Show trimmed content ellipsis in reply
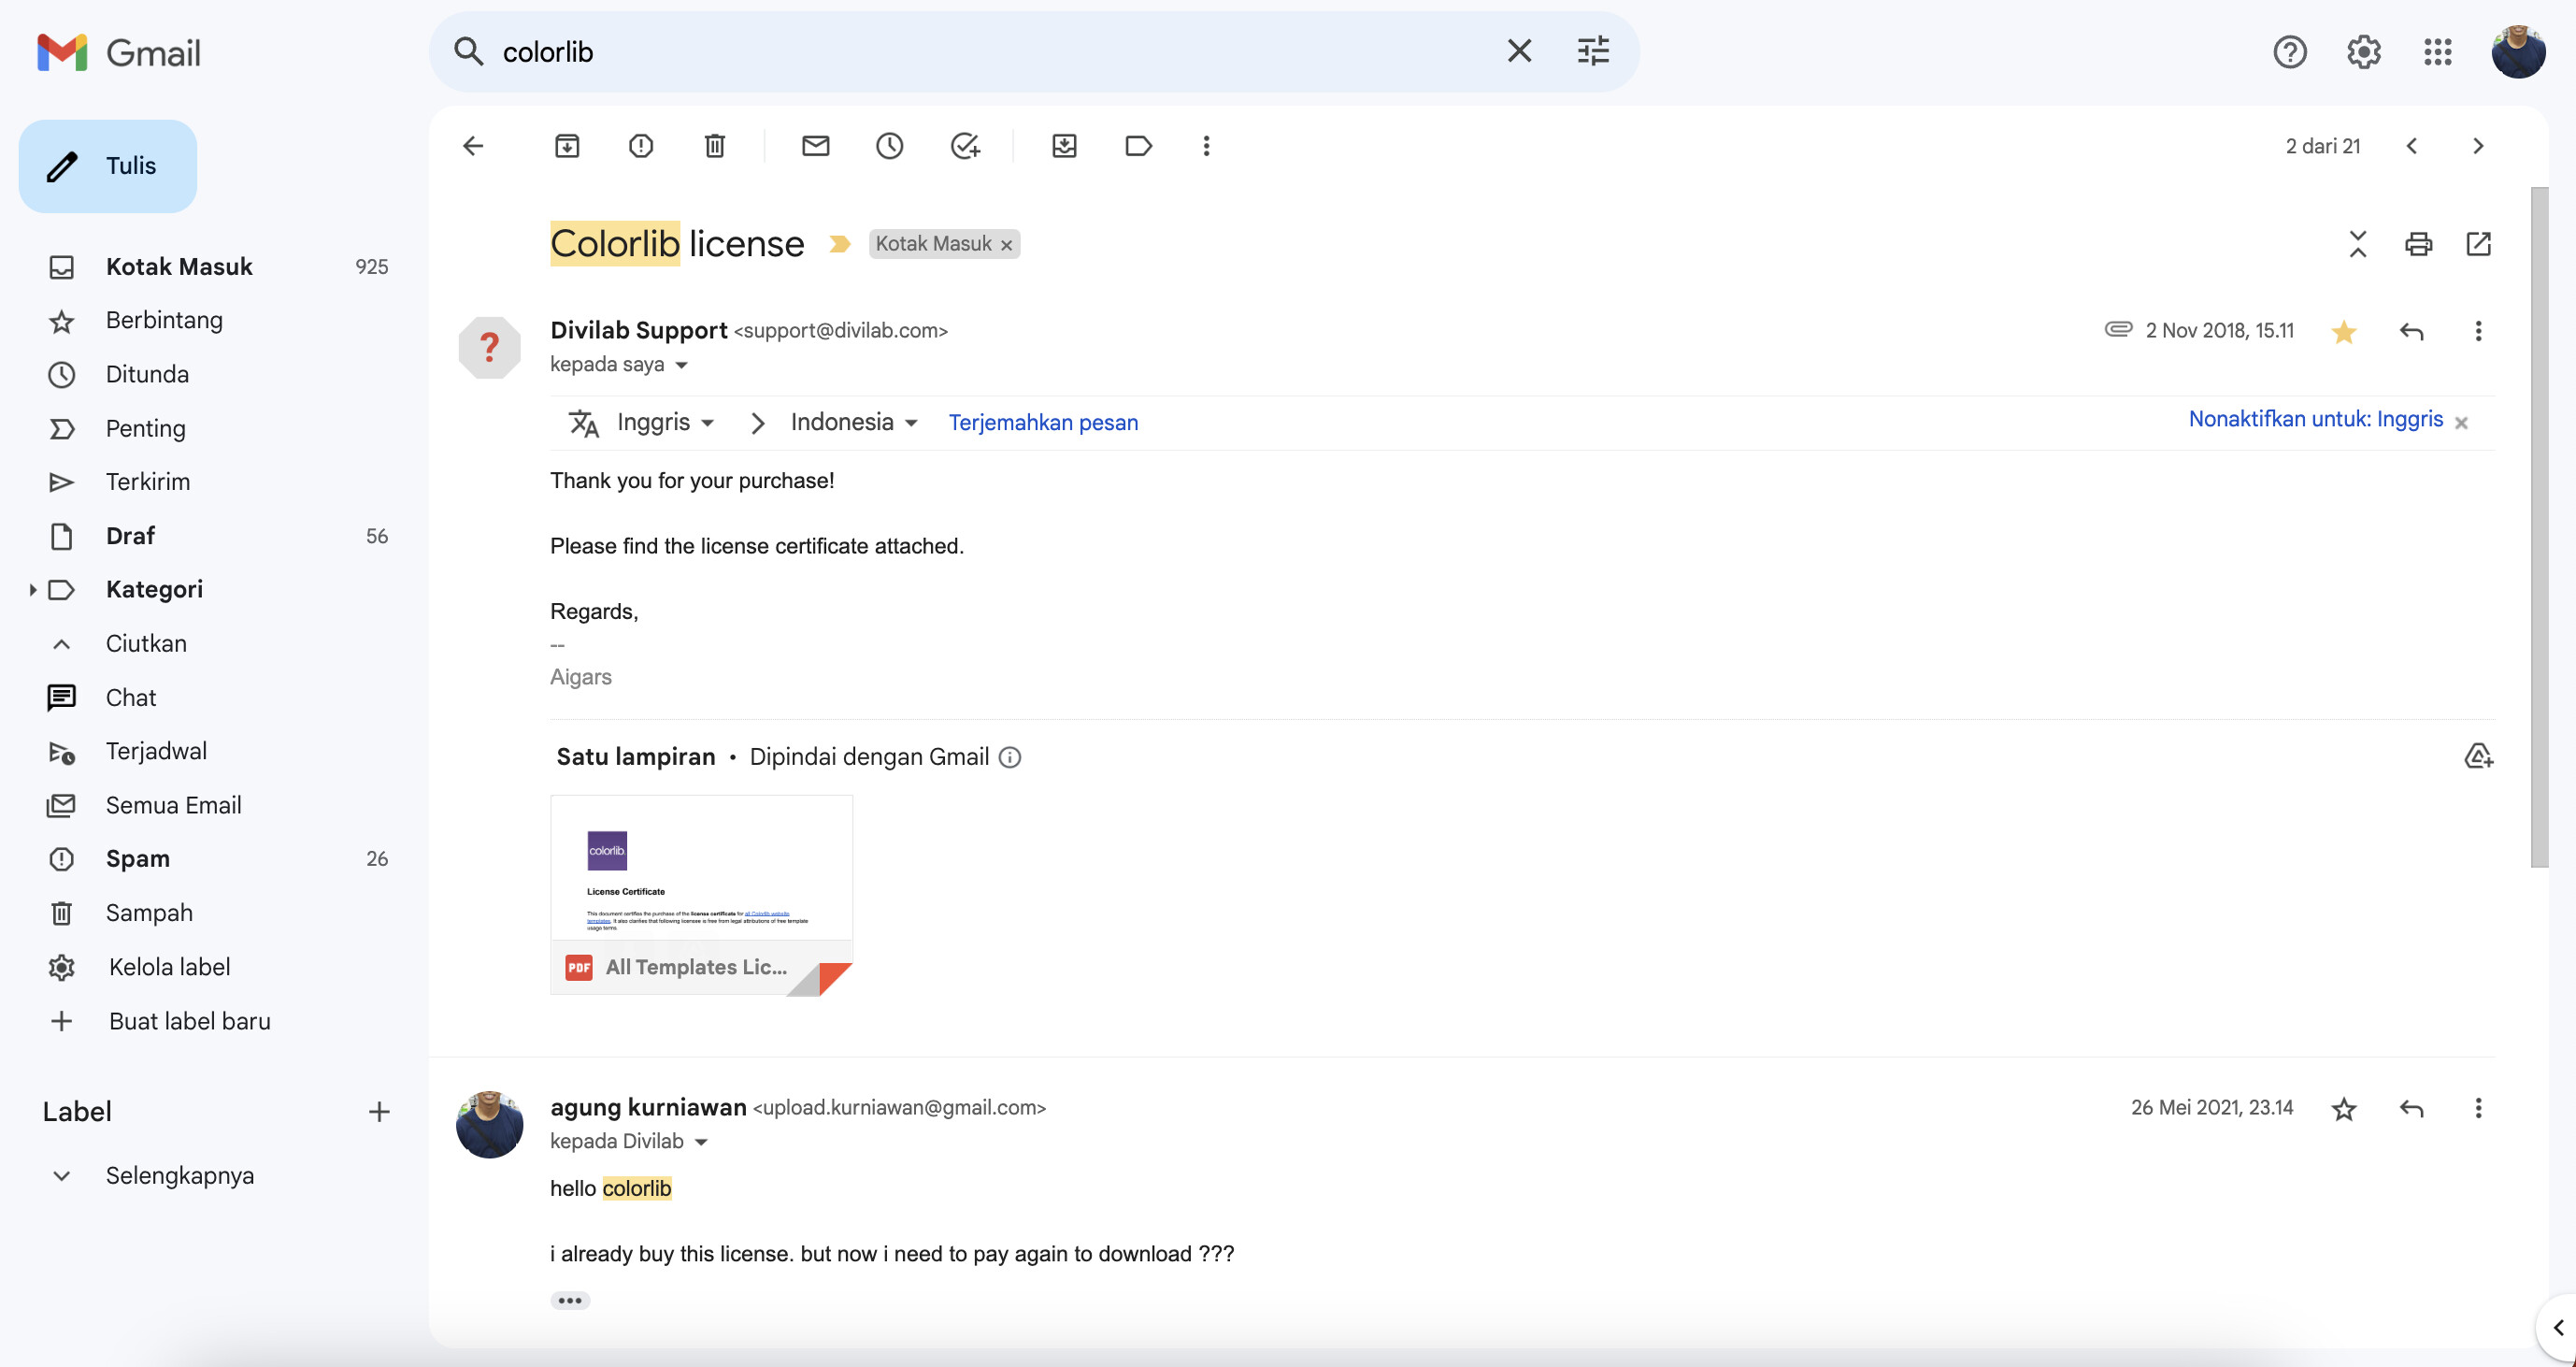Image resolution: width=2576 pixels, height=1367 pixels. pyautogui.click(x=570, y=1301)
